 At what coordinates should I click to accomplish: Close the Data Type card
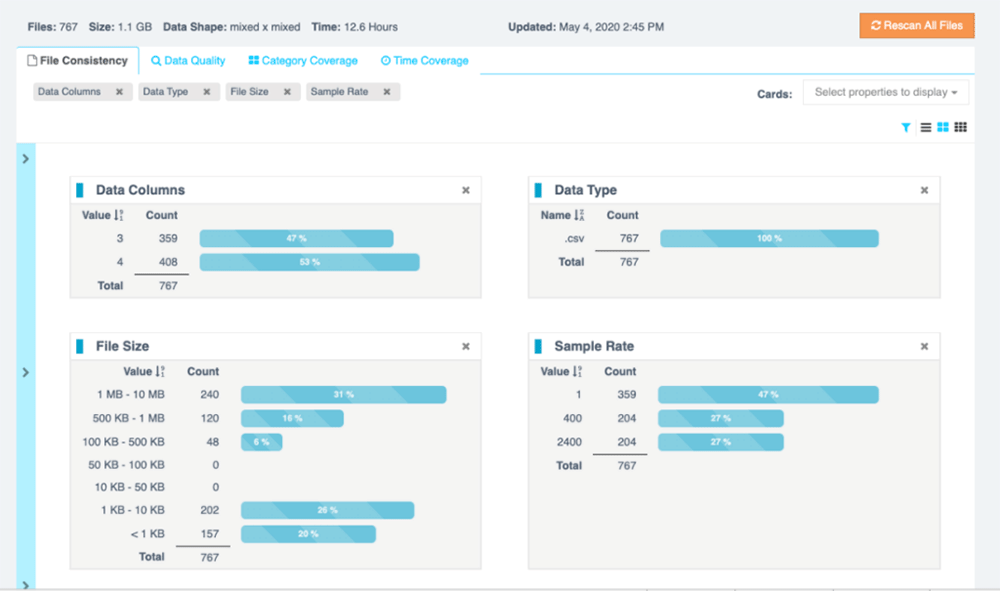tap(924, 190)
